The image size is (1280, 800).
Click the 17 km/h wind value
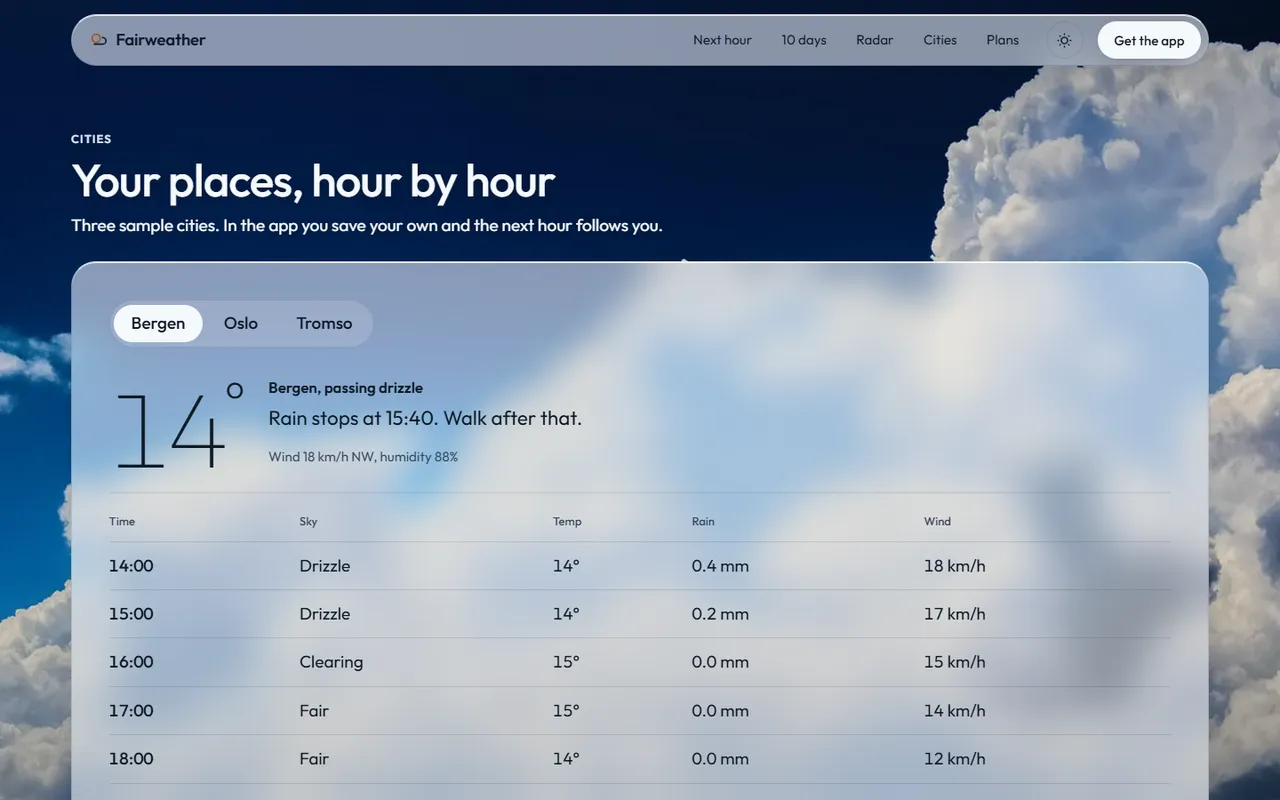[954, 614]
